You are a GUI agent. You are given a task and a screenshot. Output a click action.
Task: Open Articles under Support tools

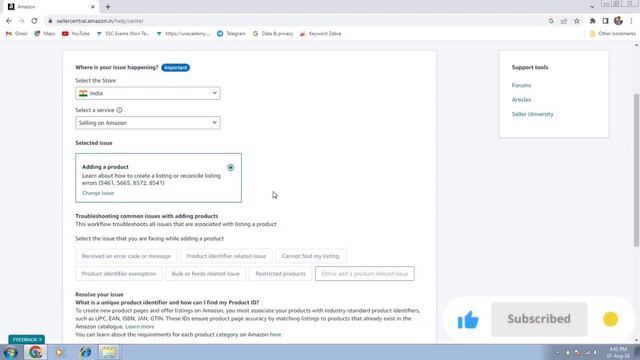522,100
